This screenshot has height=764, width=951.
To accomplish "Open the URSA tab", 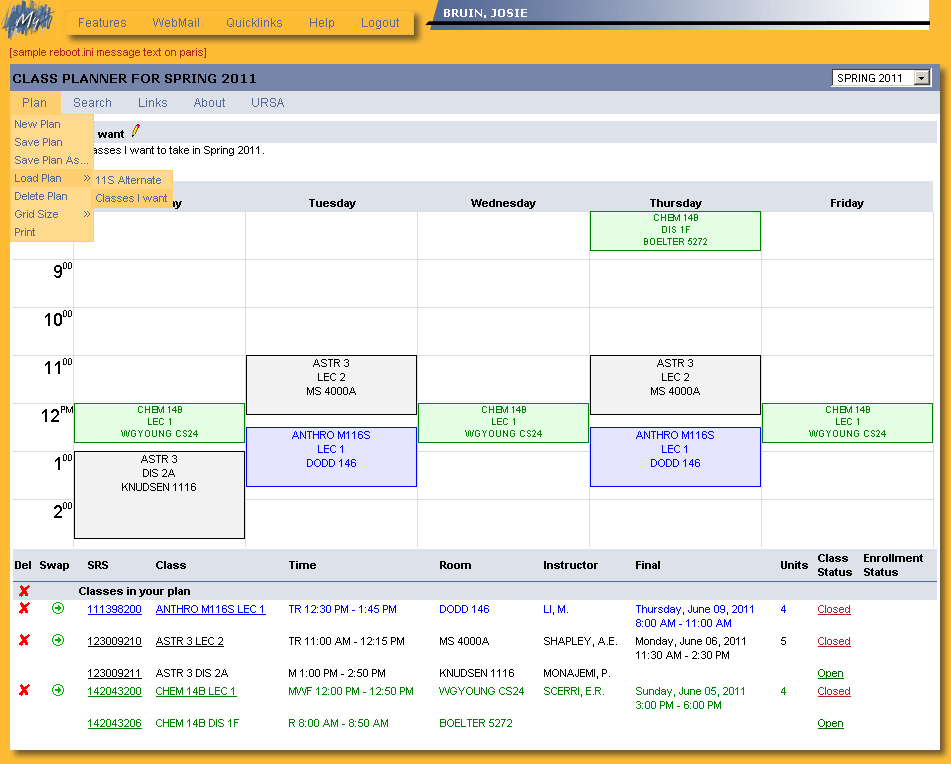I will (268, 103).
